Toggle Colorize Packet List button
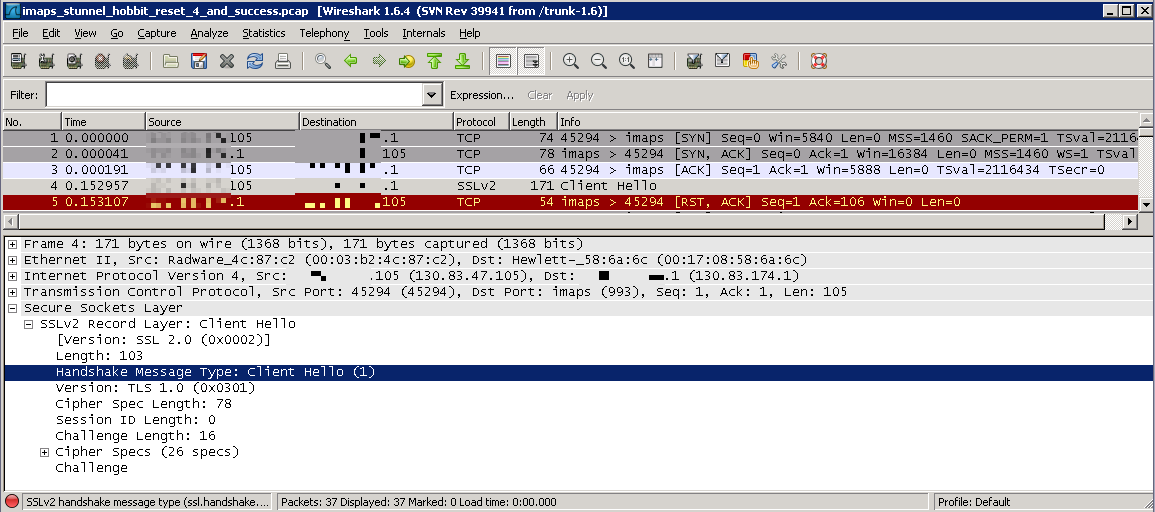 (503, 61)
